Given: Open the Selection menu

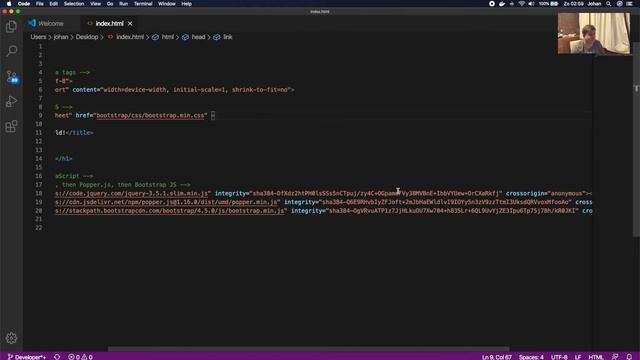Looking at the screenshot, I should click(x=74, y=4).
